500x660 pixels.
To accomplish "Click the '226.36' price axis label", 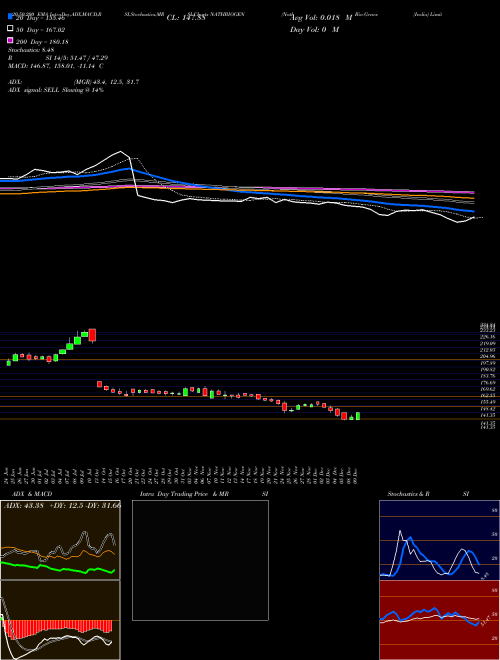I will [488, 337].
